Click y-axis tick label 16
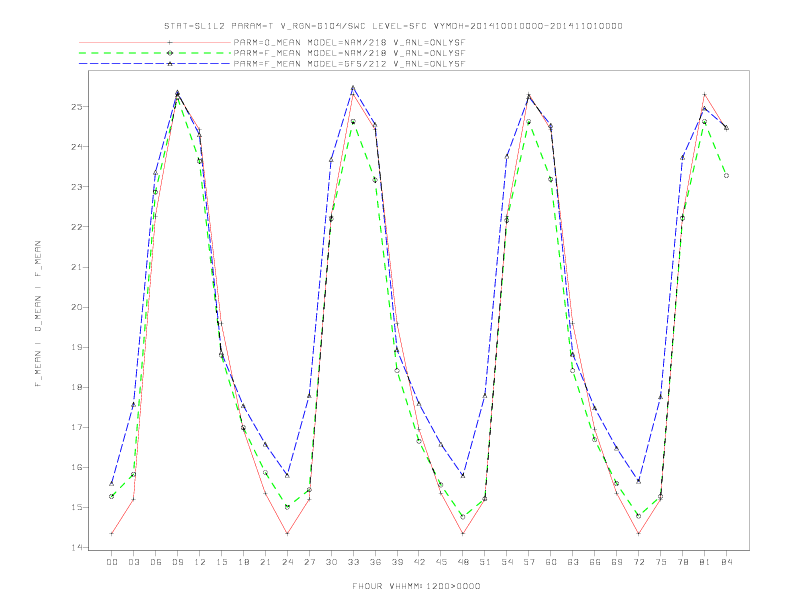 tap(76, 468)
